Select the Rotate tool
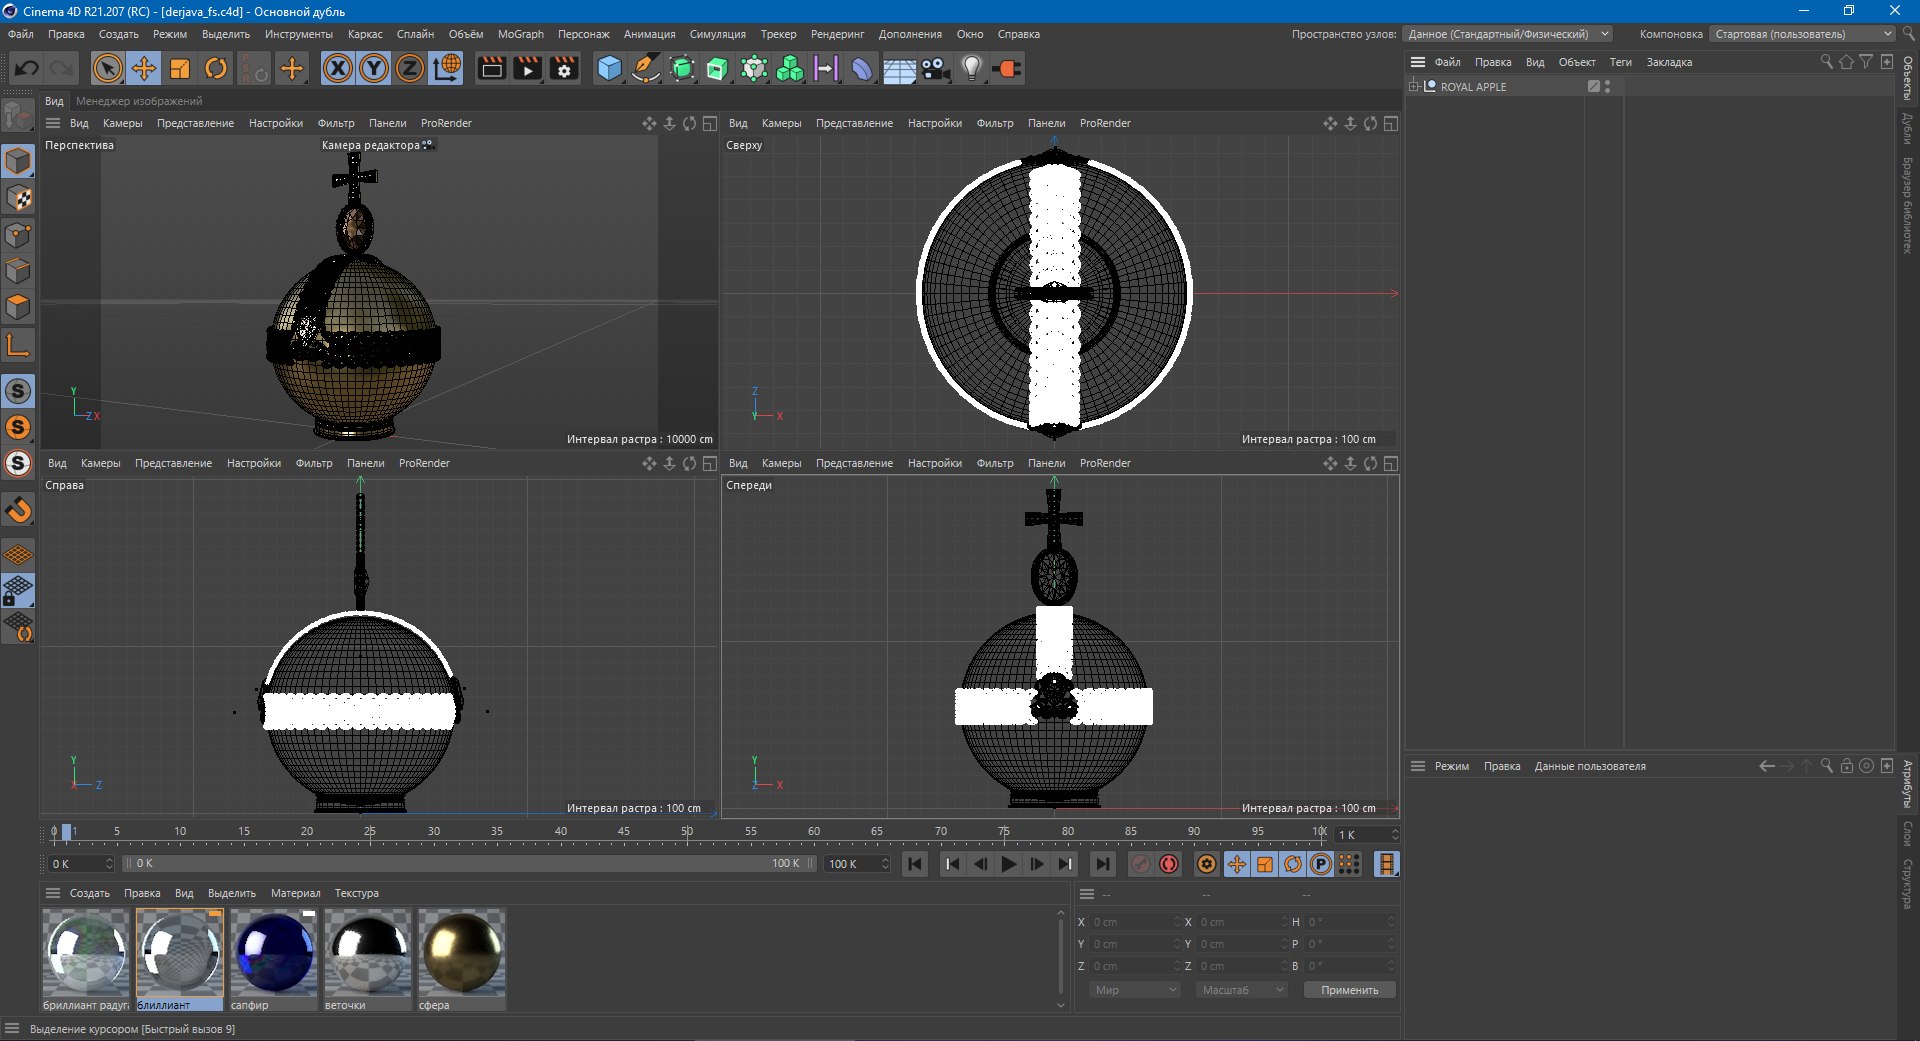The image size is (1920, 1041). click(x=216, y=68)
